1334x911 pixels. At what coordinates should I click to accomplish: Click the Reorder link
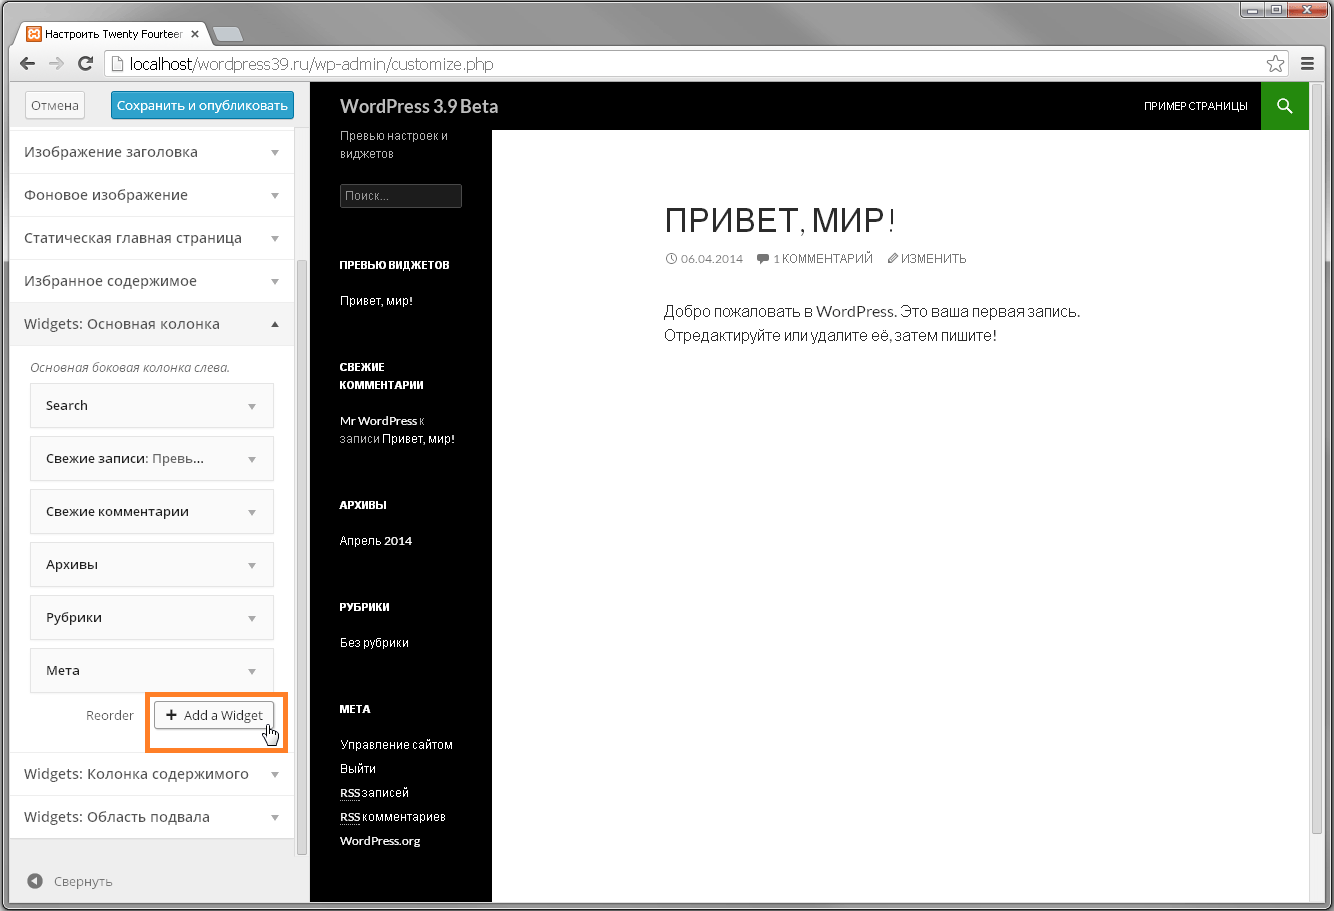point(110,715)
